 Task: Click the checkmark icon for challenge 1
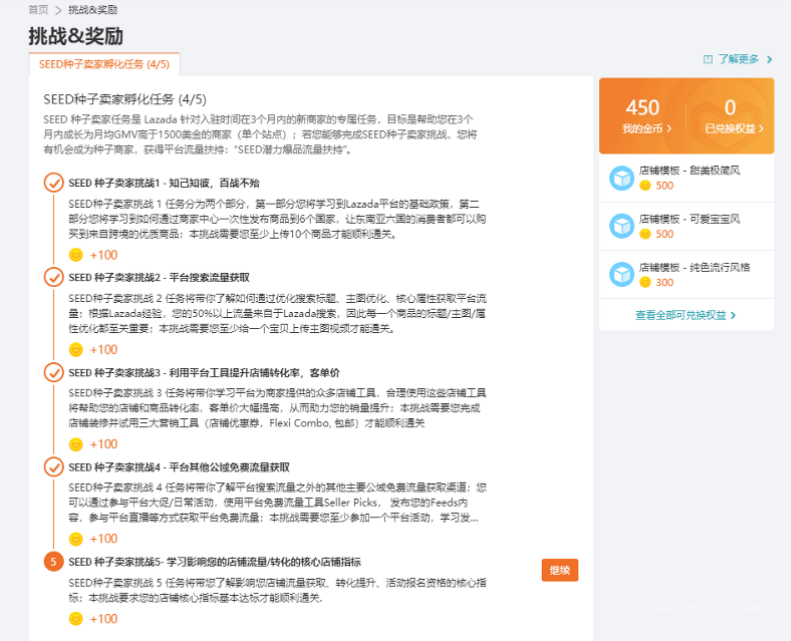point(53,183)
